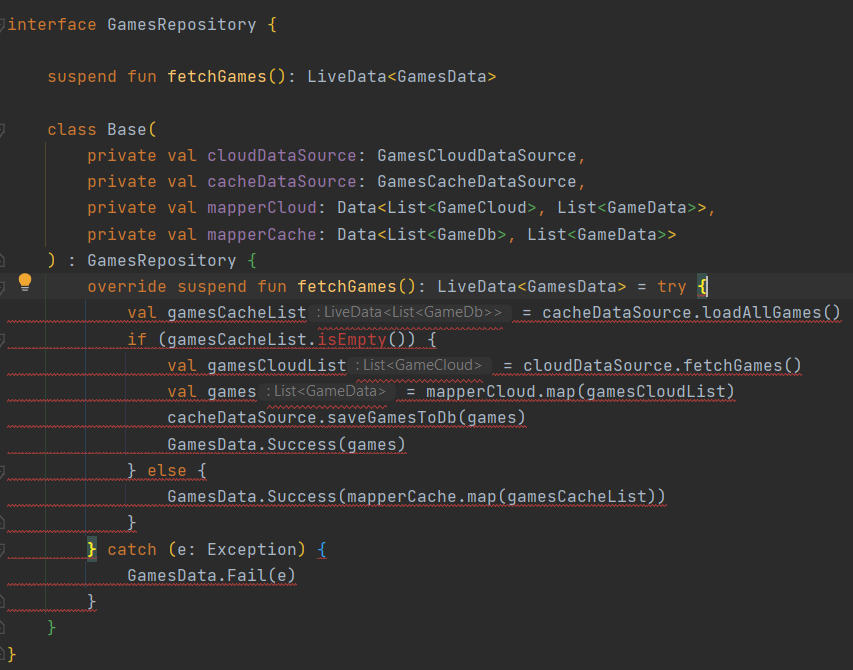Collapse the interface GamesRepository fold marker
Screen dimensions: 853x670
[x=2, y=24]
